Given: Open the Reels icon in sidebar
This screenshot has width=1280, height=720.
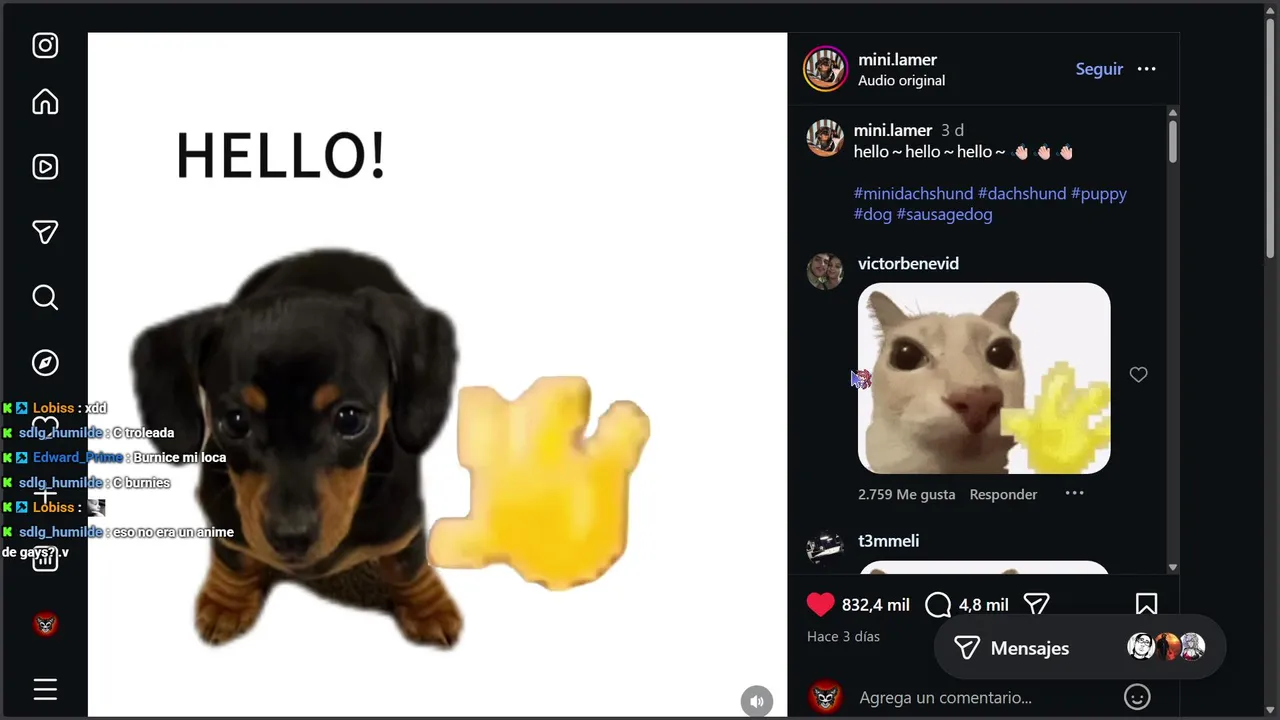Looking at the screenshot, I should (45, 167).
